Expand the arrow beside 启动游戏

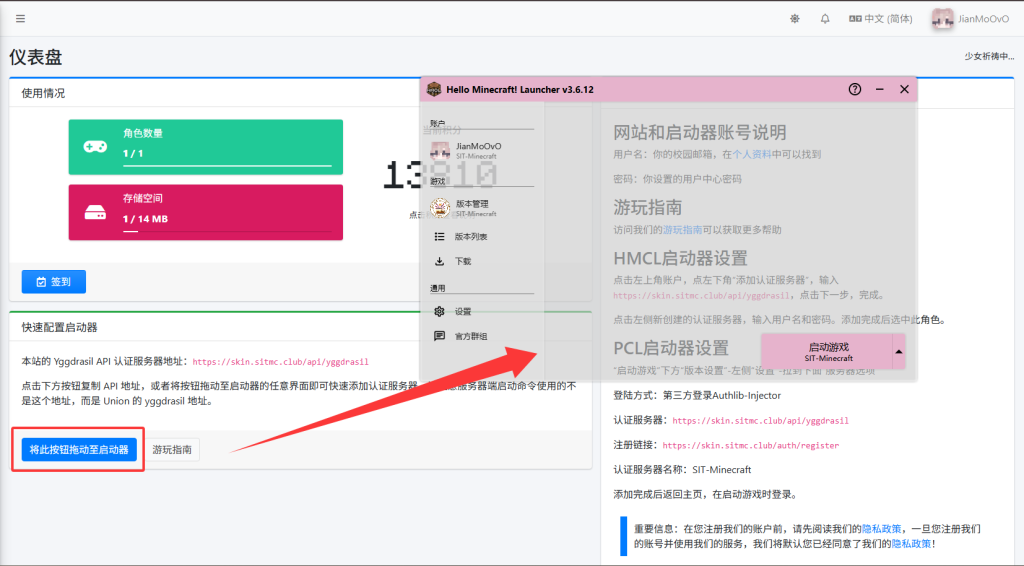click(x=899, y=352)
